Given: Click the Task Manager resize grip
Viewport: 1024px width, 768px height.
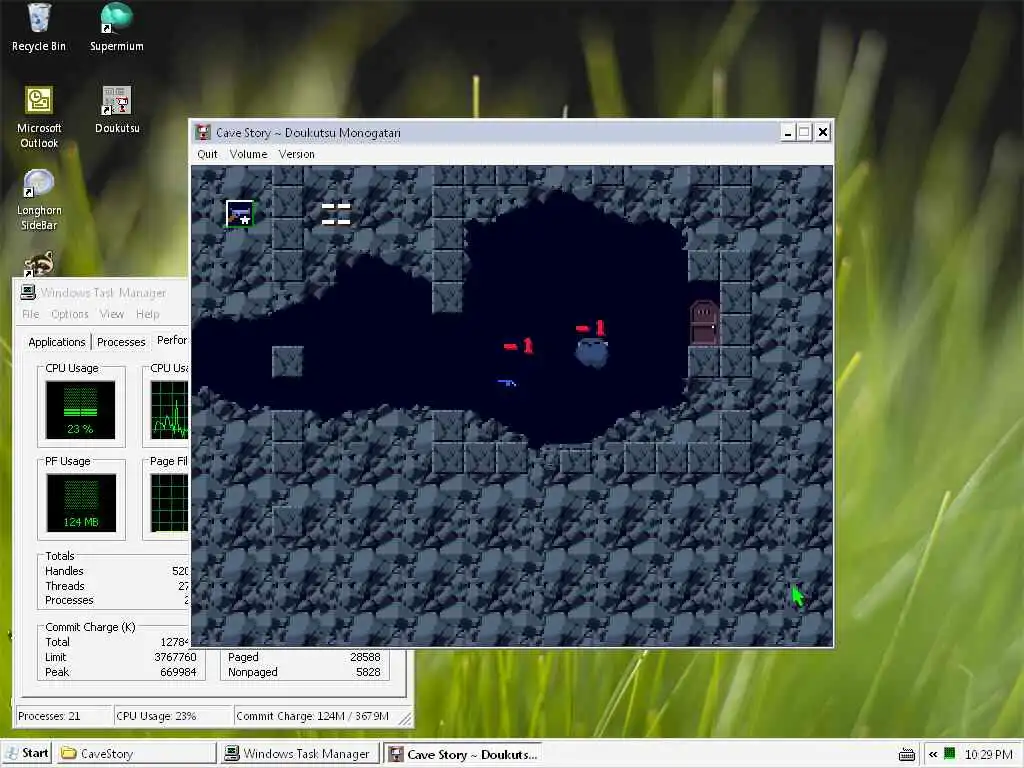Looking at the screenshot, I should (x=405, y=718).
